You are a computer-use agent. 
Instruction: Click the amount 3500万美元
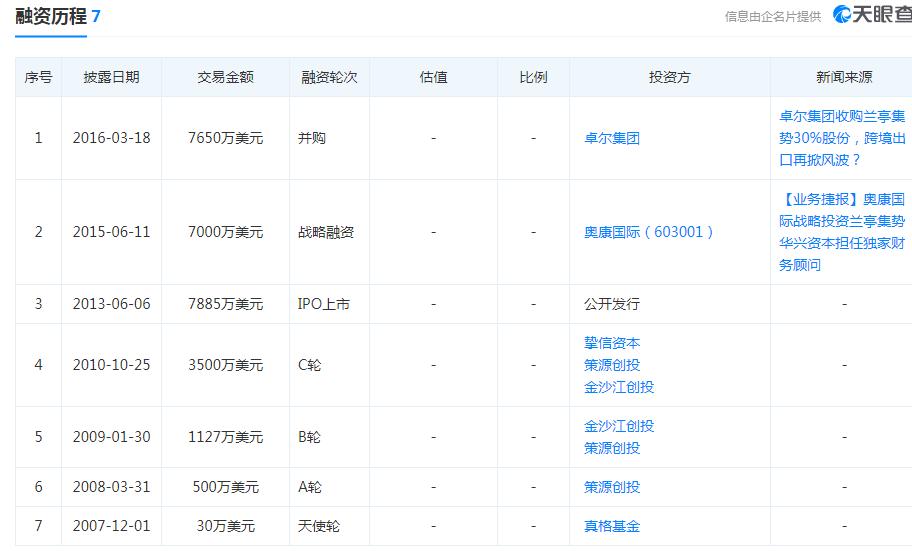coord(225,365)
